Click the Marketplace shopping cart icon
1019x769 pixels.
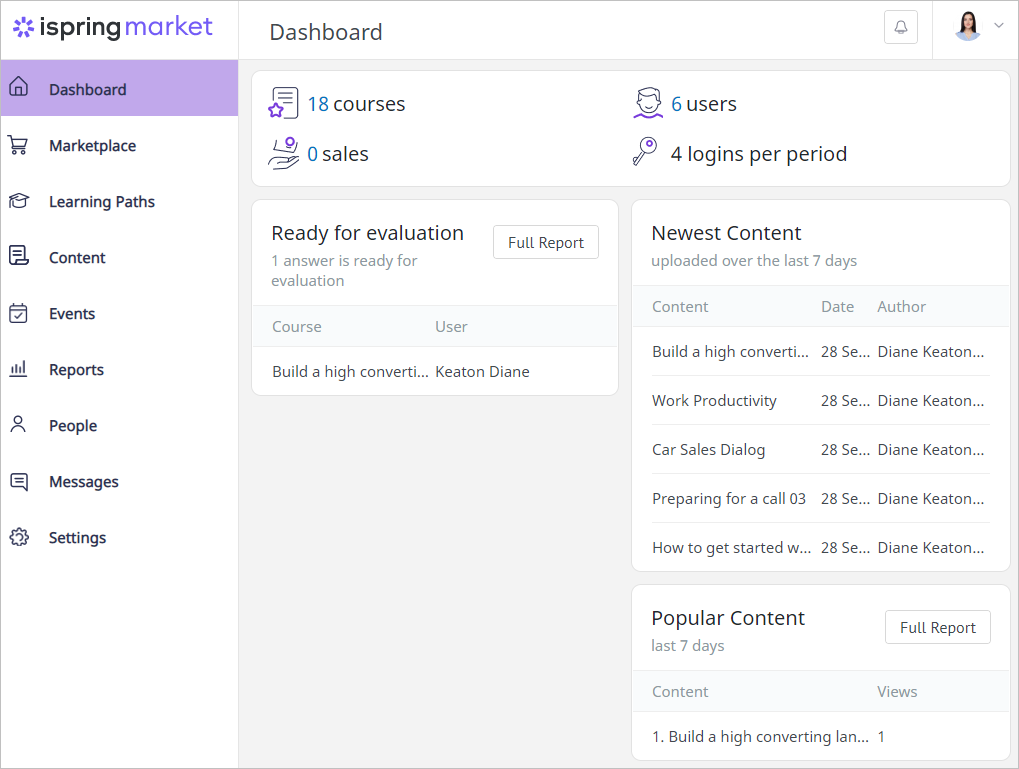click(x=18, y=145)
